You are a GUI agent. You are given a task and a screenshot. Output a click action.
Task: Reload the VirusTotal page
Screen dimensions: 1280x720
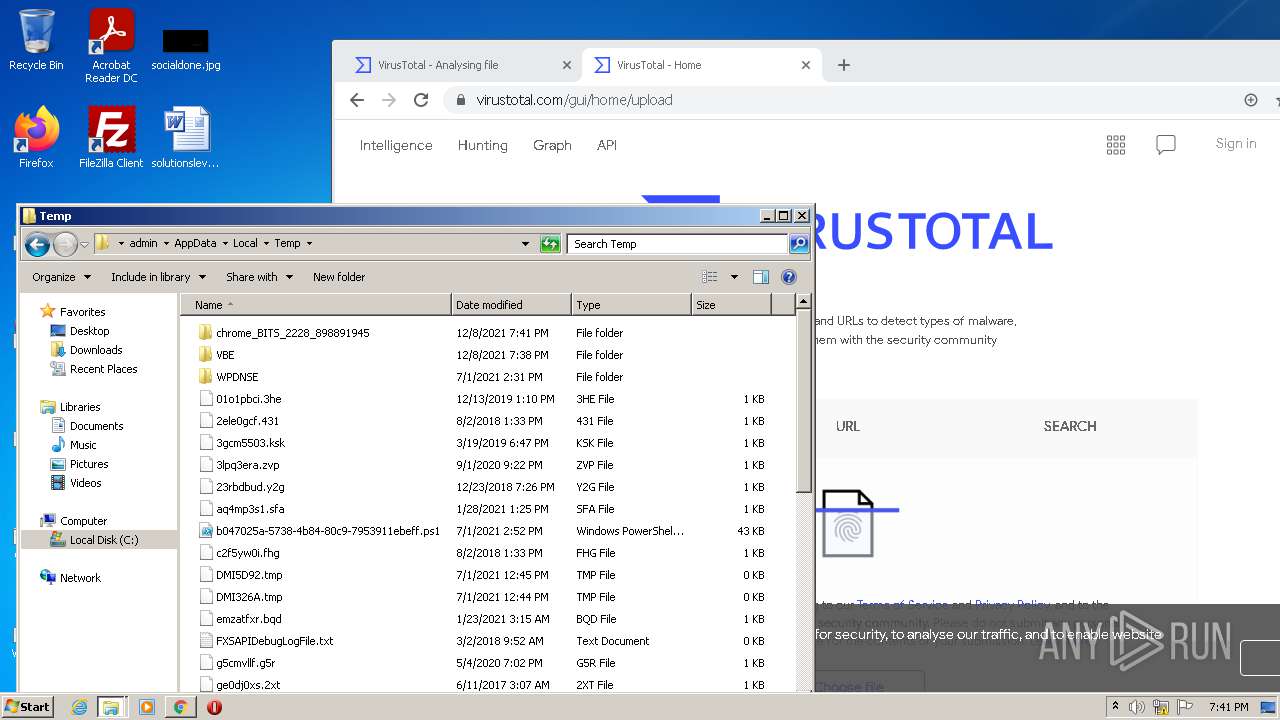click(x=421, y=100)
